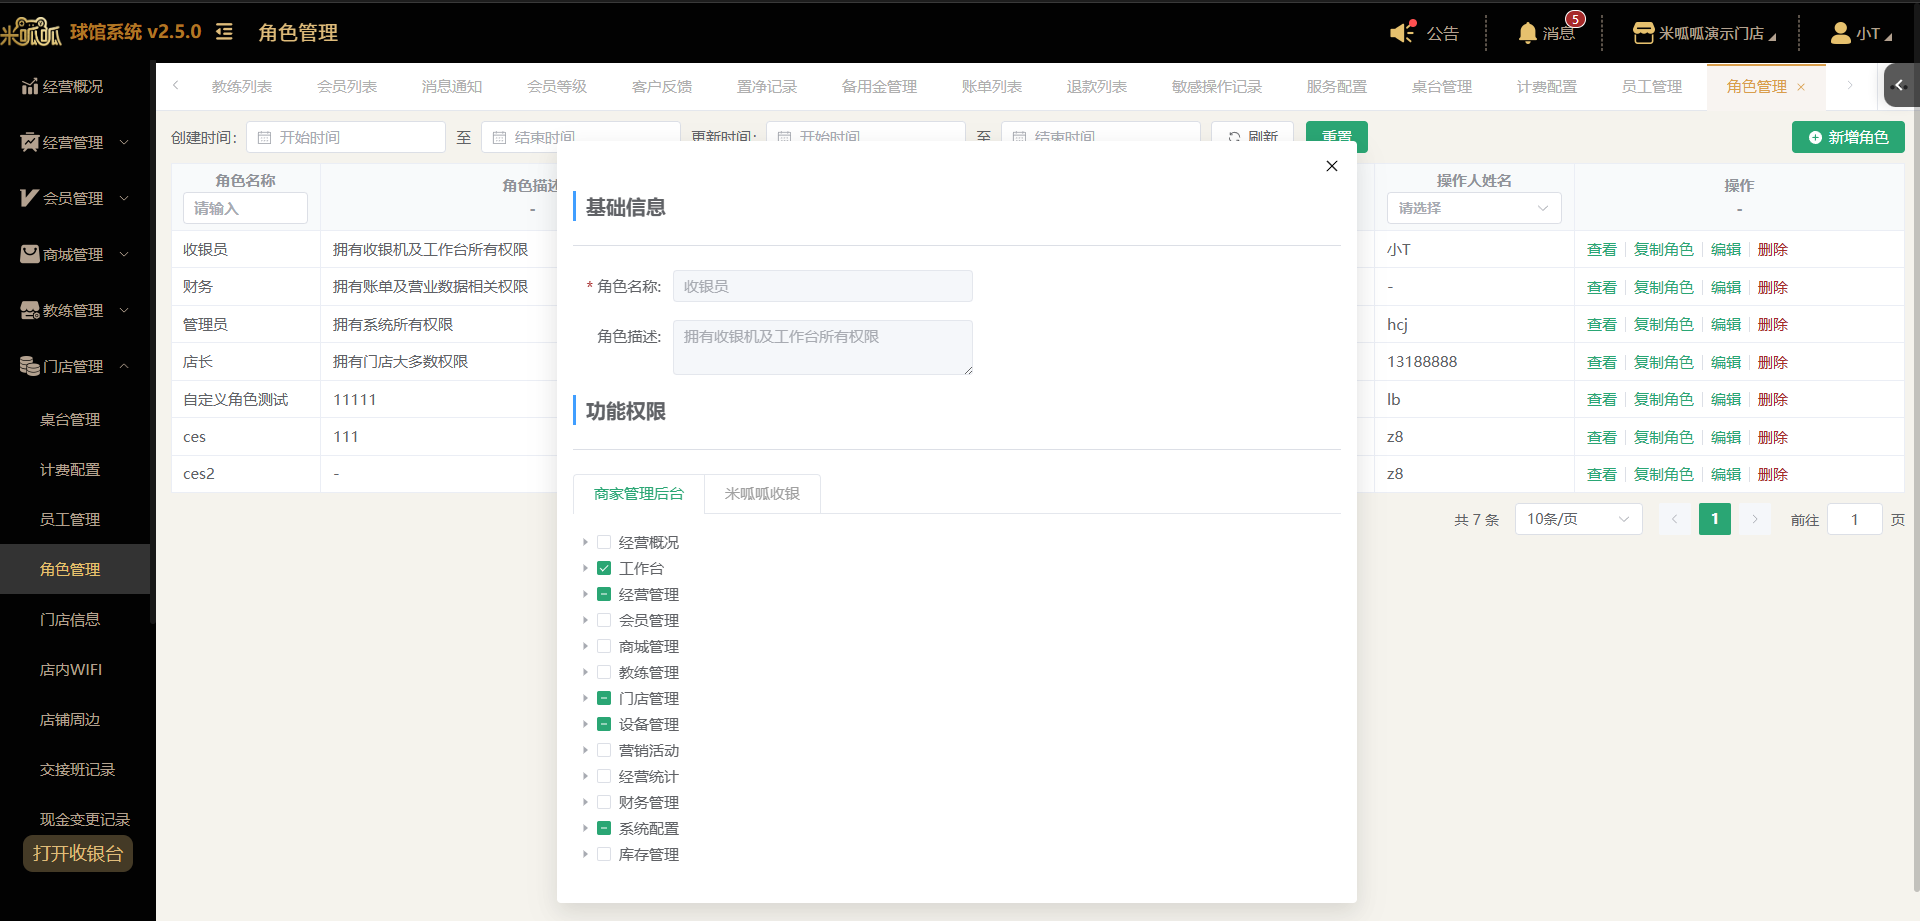This screenshot has height=921, width=1920.
Task: Check the 财务管理 permission checkbox
Action: pyautogui.click(x=604, y=802)
